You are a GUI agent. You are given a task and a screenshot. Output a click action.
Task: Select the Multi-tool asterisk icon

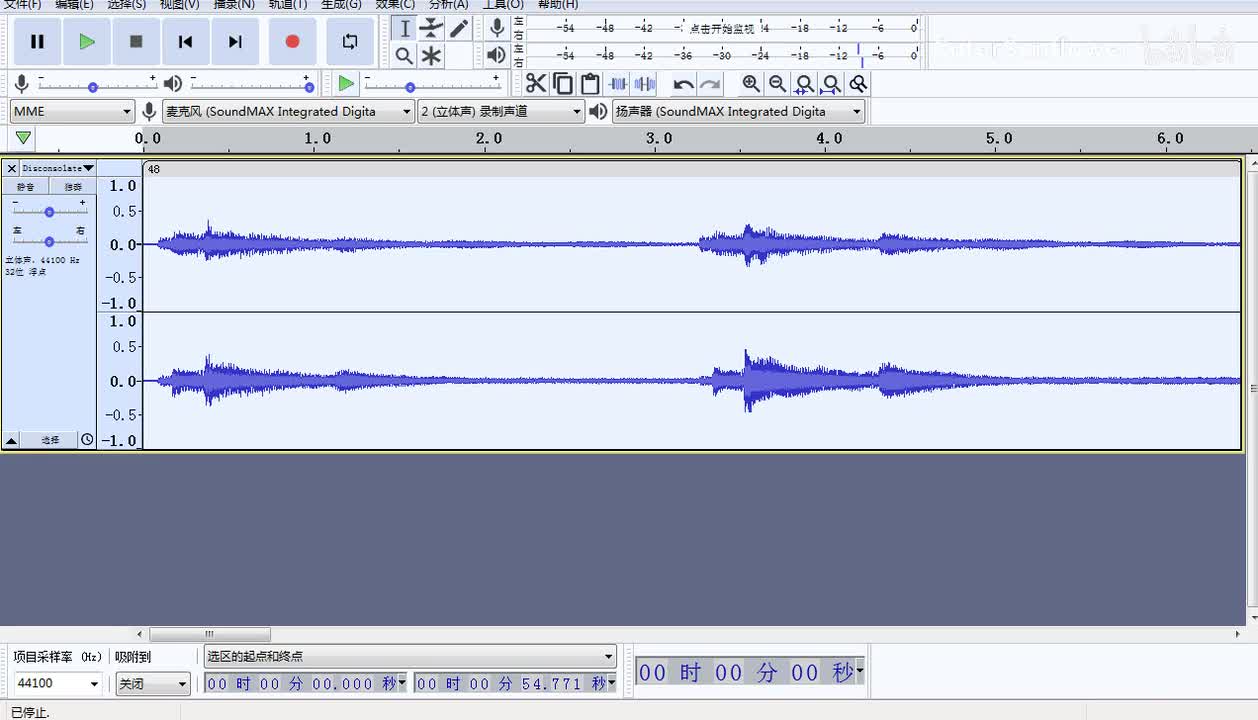coord(431,56)
